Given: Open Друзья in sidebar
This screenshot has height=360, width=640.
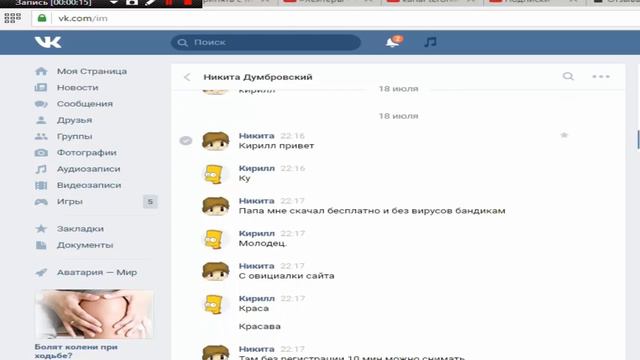Looking at the screenshot, I should pos(74,120).
